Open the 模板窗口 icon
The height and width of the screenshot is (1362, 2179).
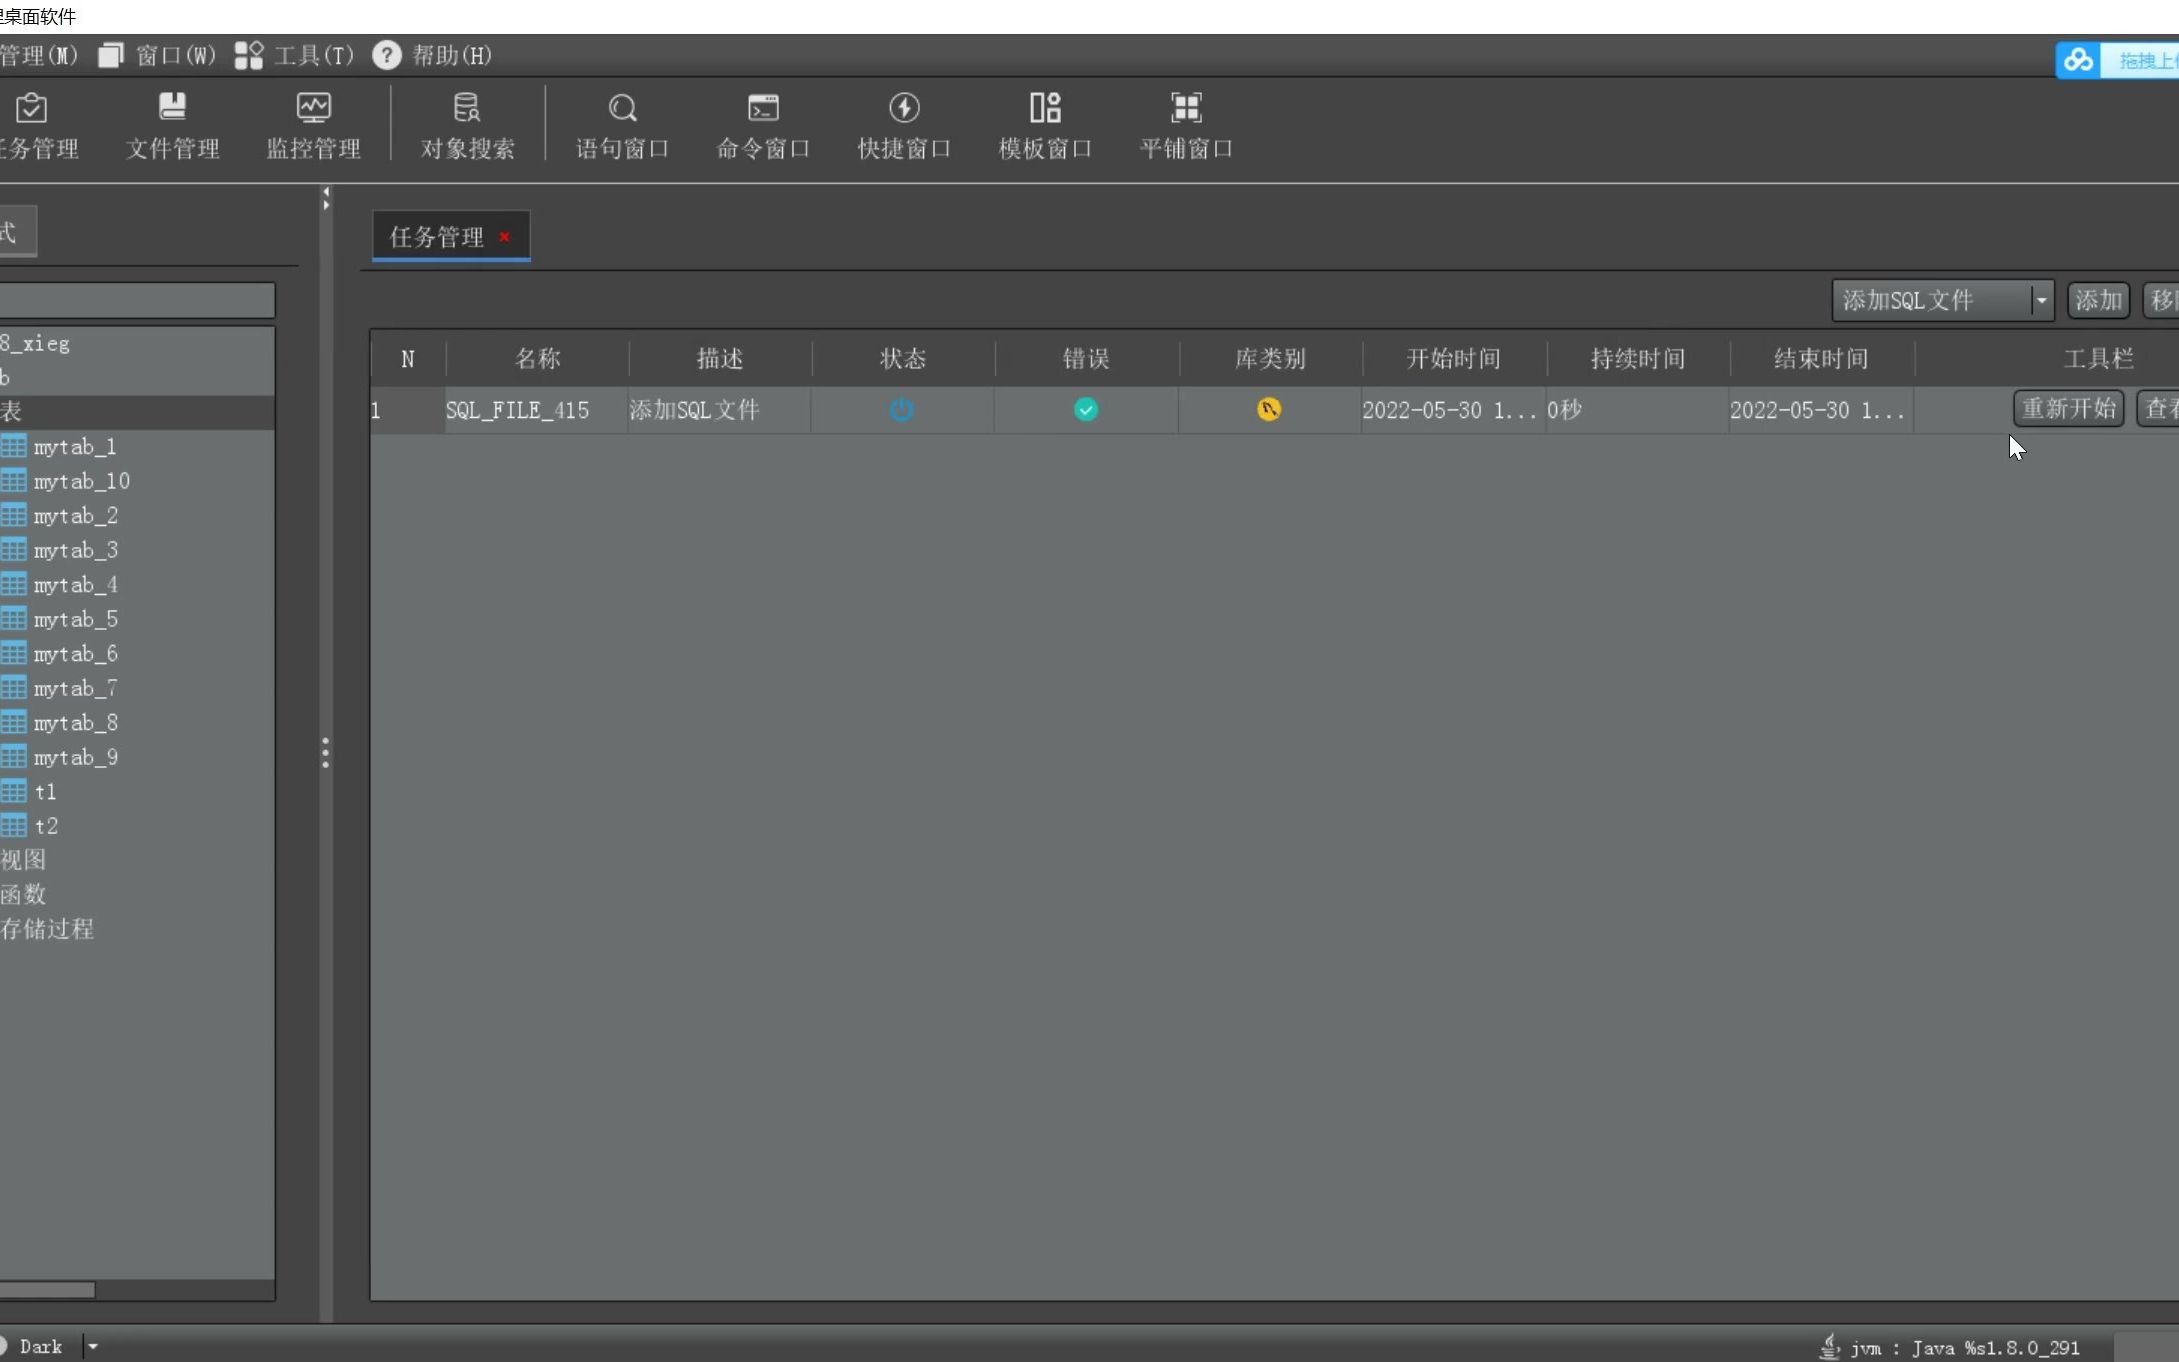[x=1045, y=123]
